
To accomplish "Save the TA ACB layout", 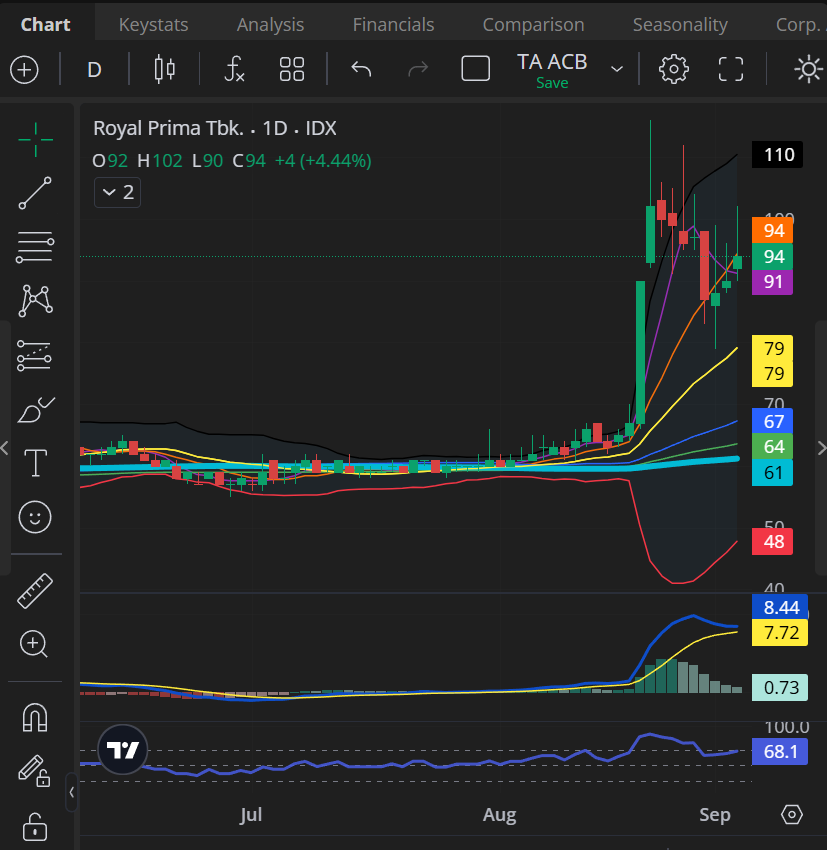I will click(552, 83).
